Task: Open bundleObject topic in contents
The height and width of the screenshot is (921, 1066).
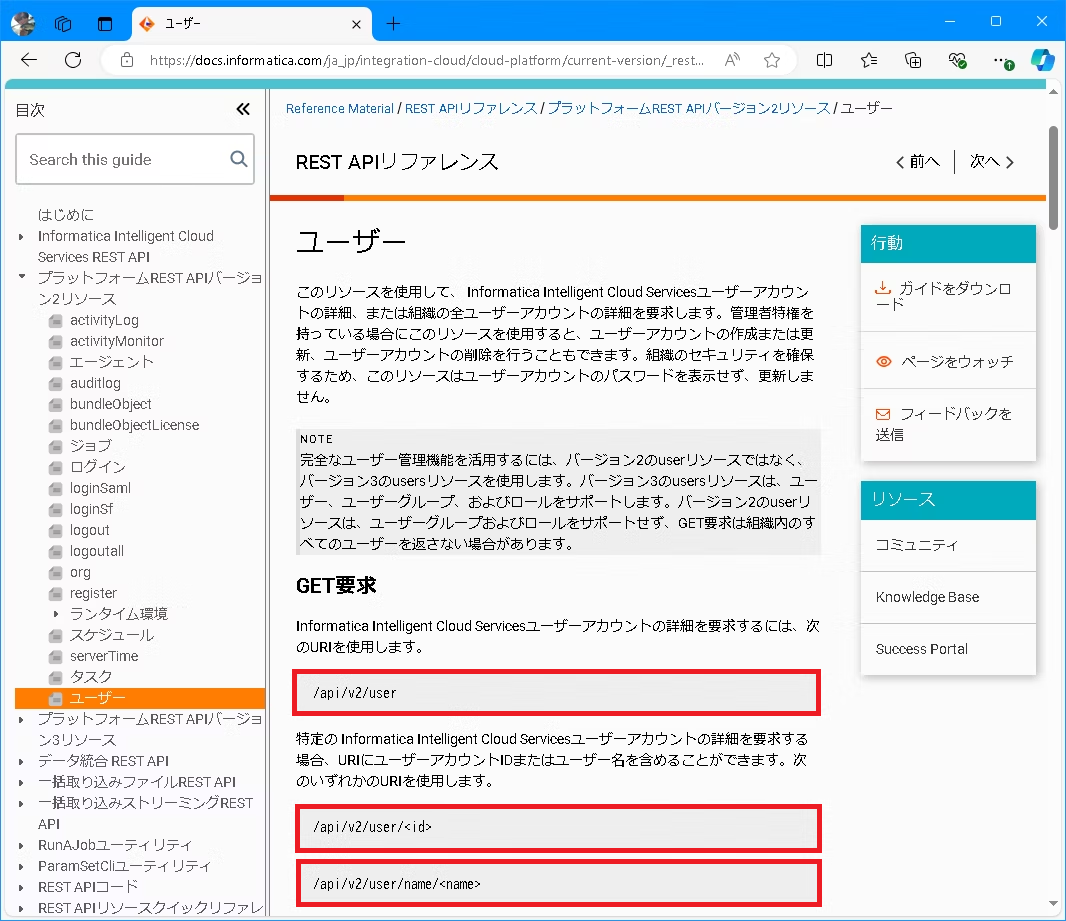Action: 111,404
